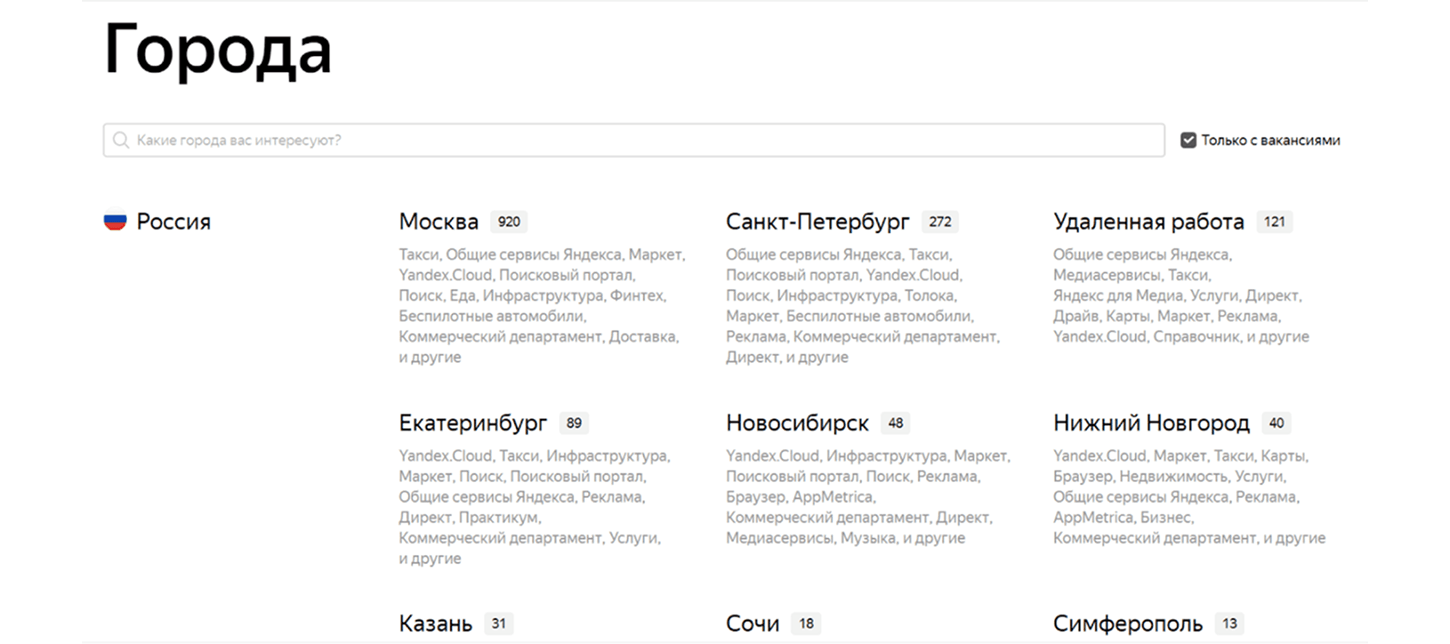Click the Санкт-Петербург services description text
1450x644 pixels.
(862, 306)
